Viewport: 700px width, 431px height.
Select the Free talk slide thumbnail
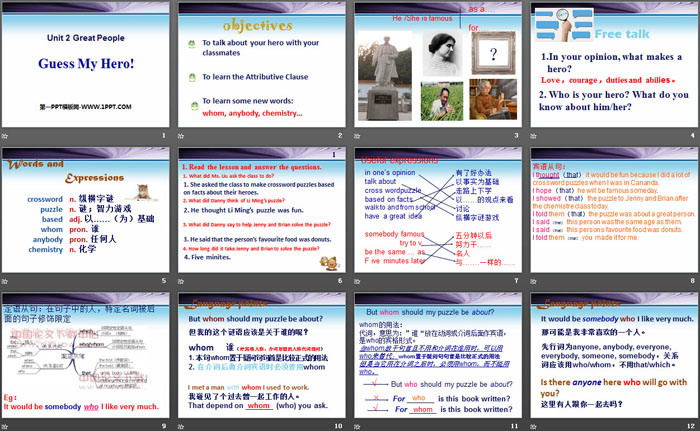click(x=614, y=65)
